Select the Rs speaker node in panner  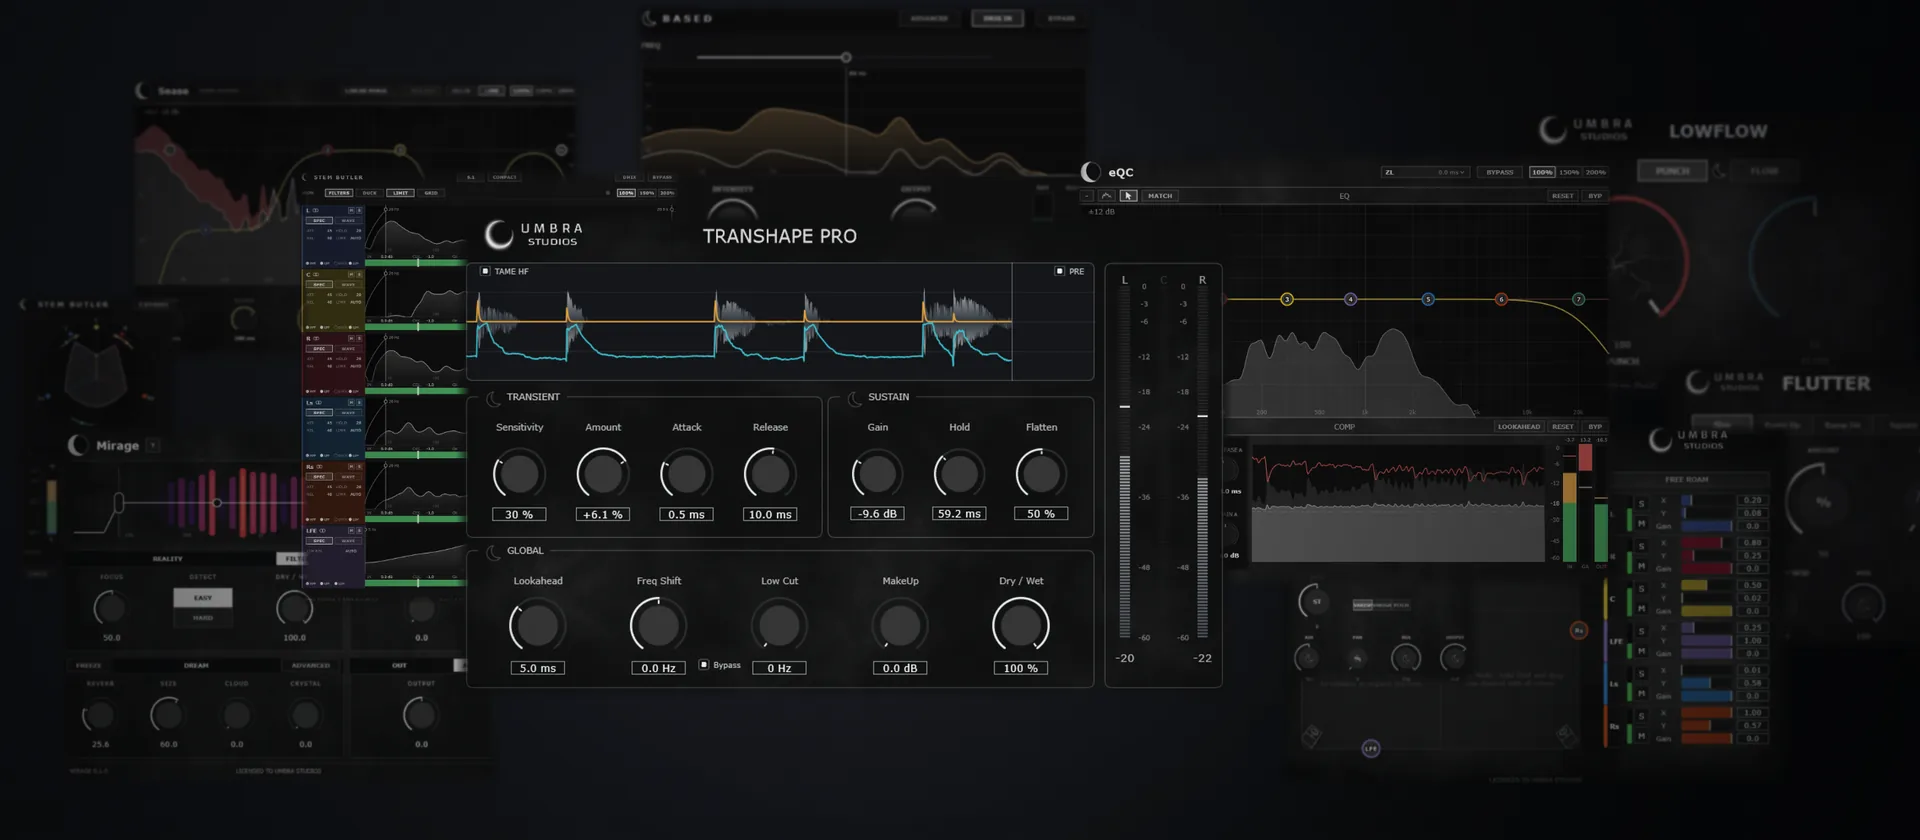(1579, 630)
